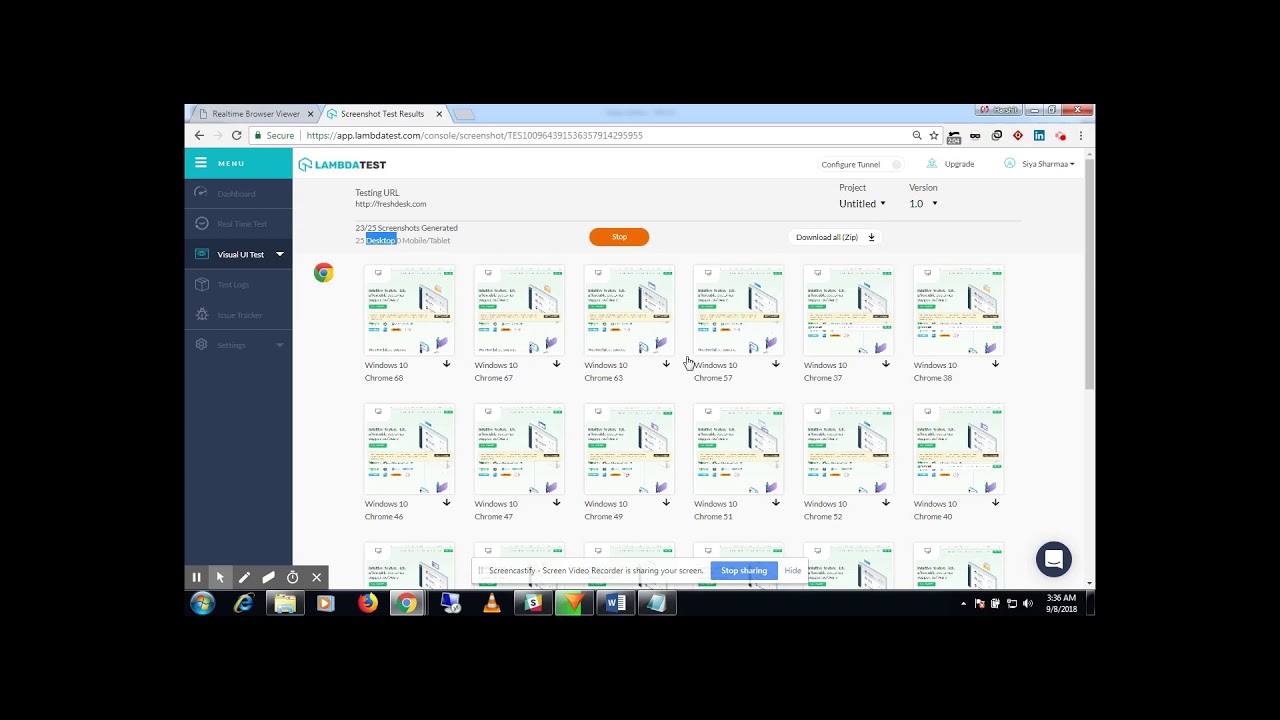Viewport: 1280px width, 720px height.
Task: Download the Chrome 63 screenshot
Action: [666, 364]
